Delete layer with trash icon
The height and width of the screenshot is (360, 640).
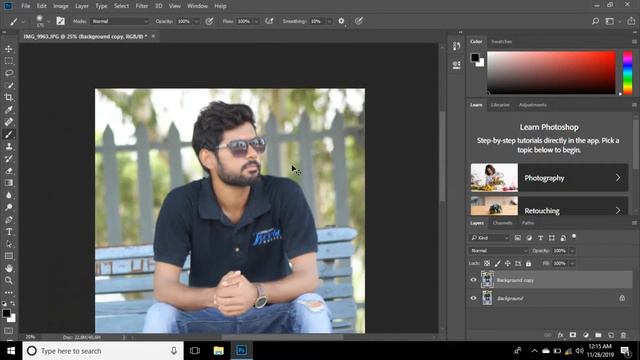click(623, 335)
